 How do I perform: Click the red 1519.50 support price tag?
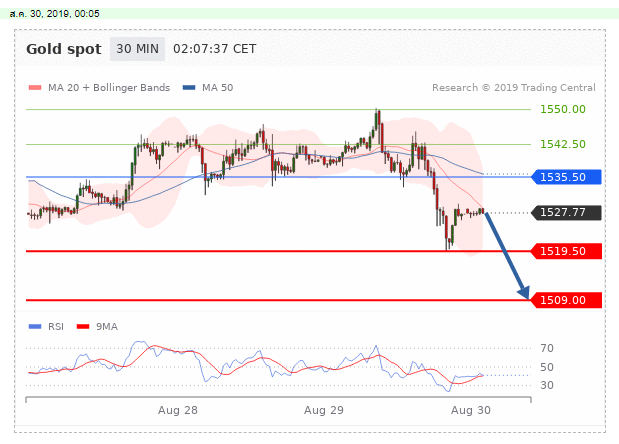[x=566, y=251]
